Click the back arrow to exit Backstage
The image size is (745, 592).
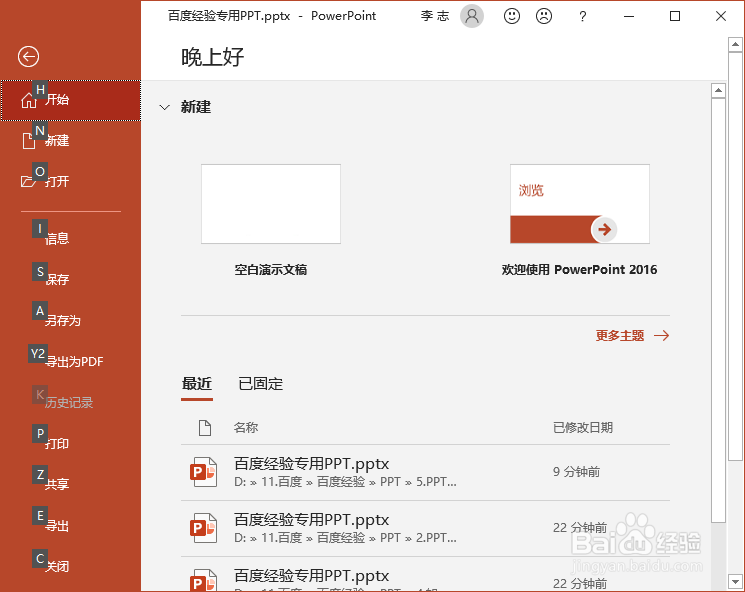coord(29,57)
